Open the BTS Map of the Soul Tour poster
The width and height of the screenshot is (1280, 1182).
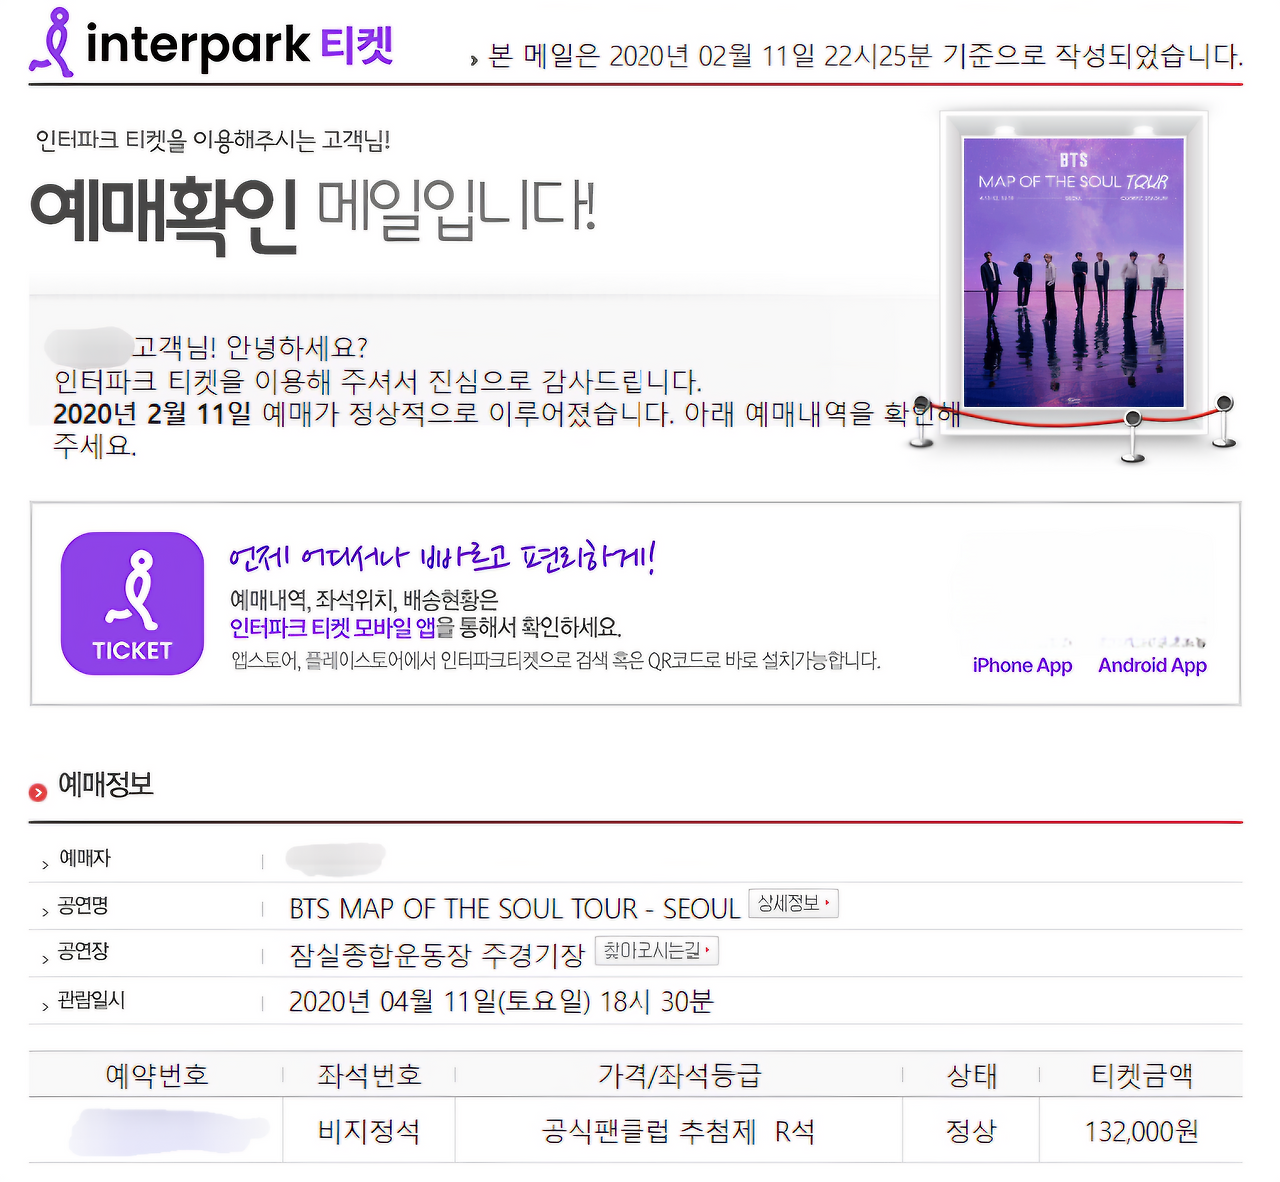point(1073,272)
